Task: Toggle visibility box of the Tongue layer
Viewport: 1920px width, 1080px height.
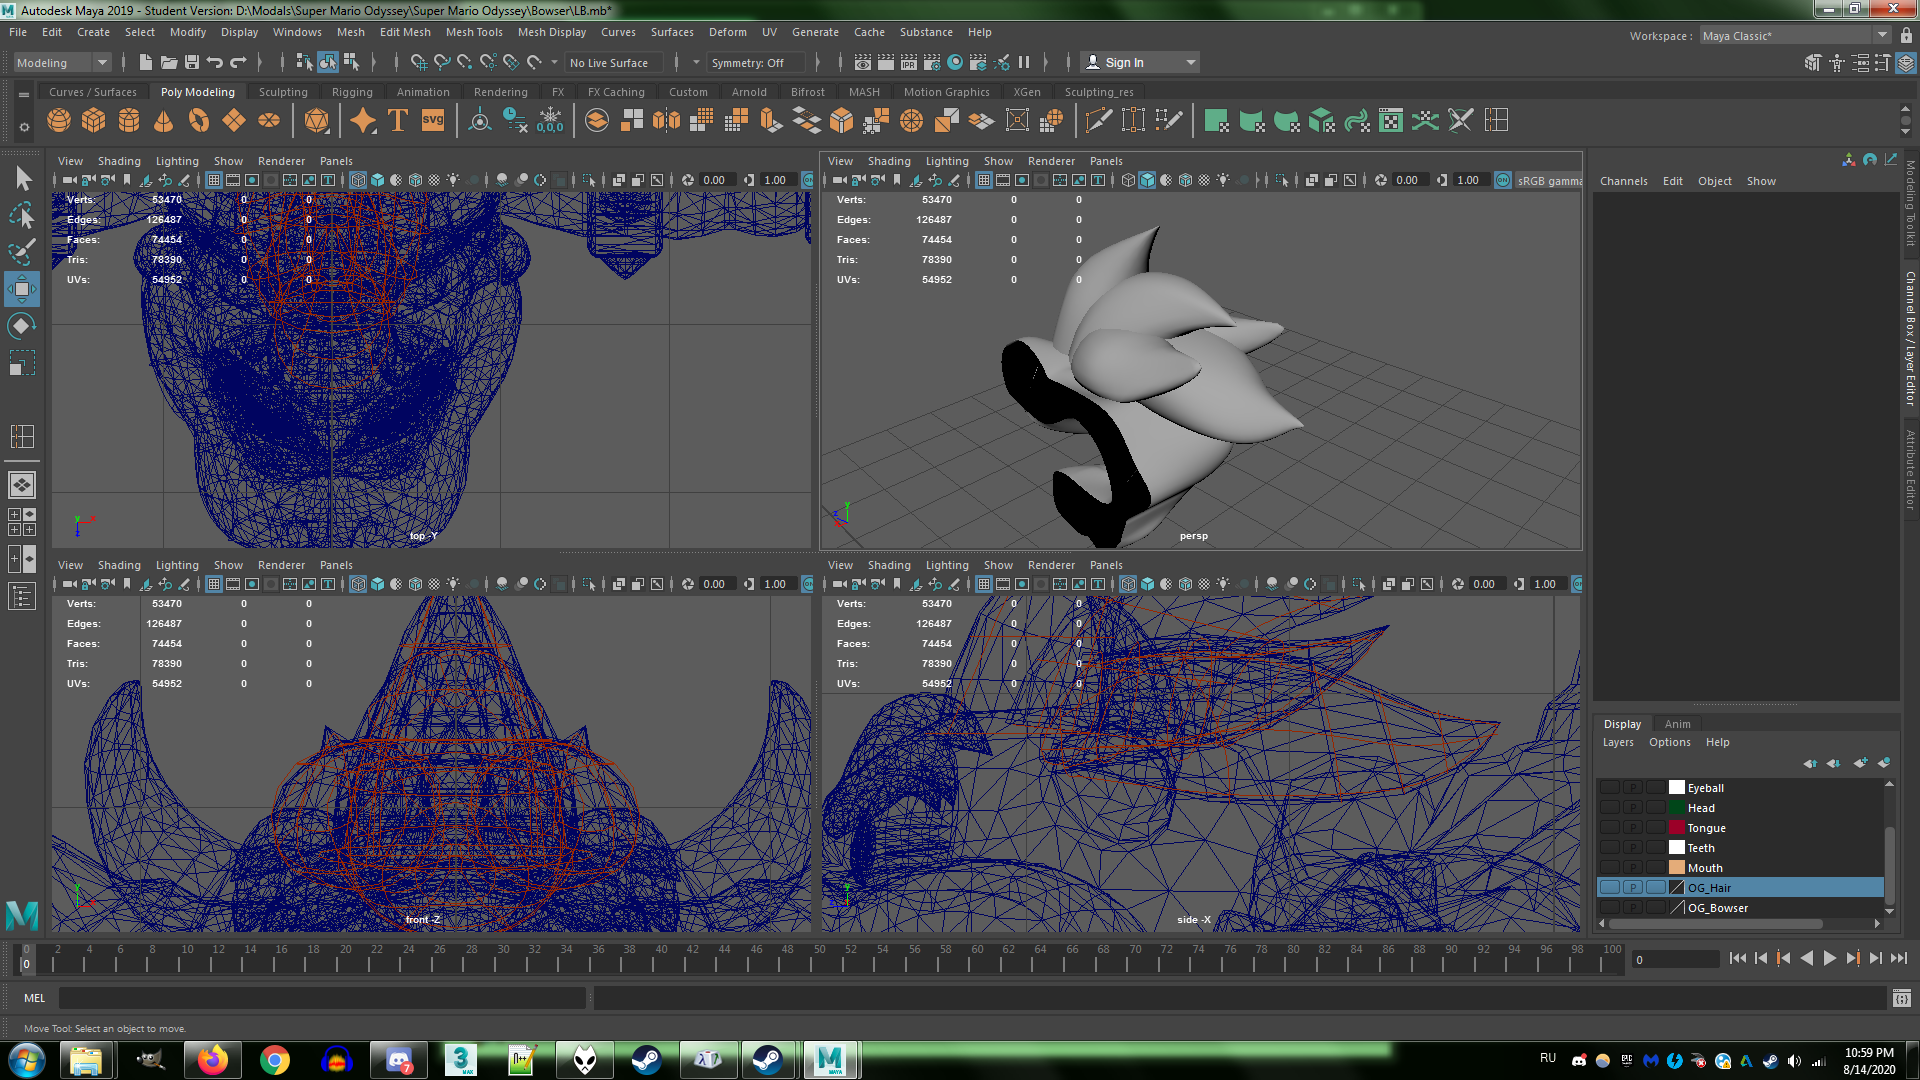Action: [x=1609, y=828]
